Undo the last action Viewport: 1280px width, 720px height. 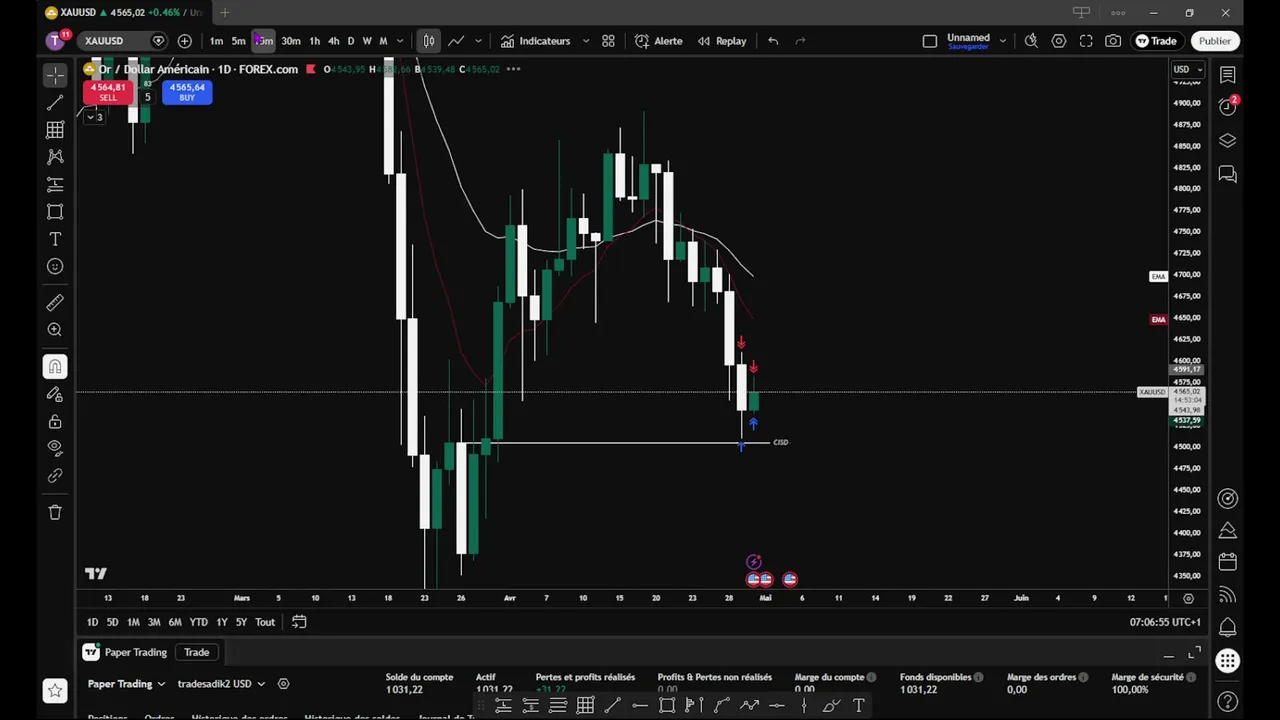[773, 41]
